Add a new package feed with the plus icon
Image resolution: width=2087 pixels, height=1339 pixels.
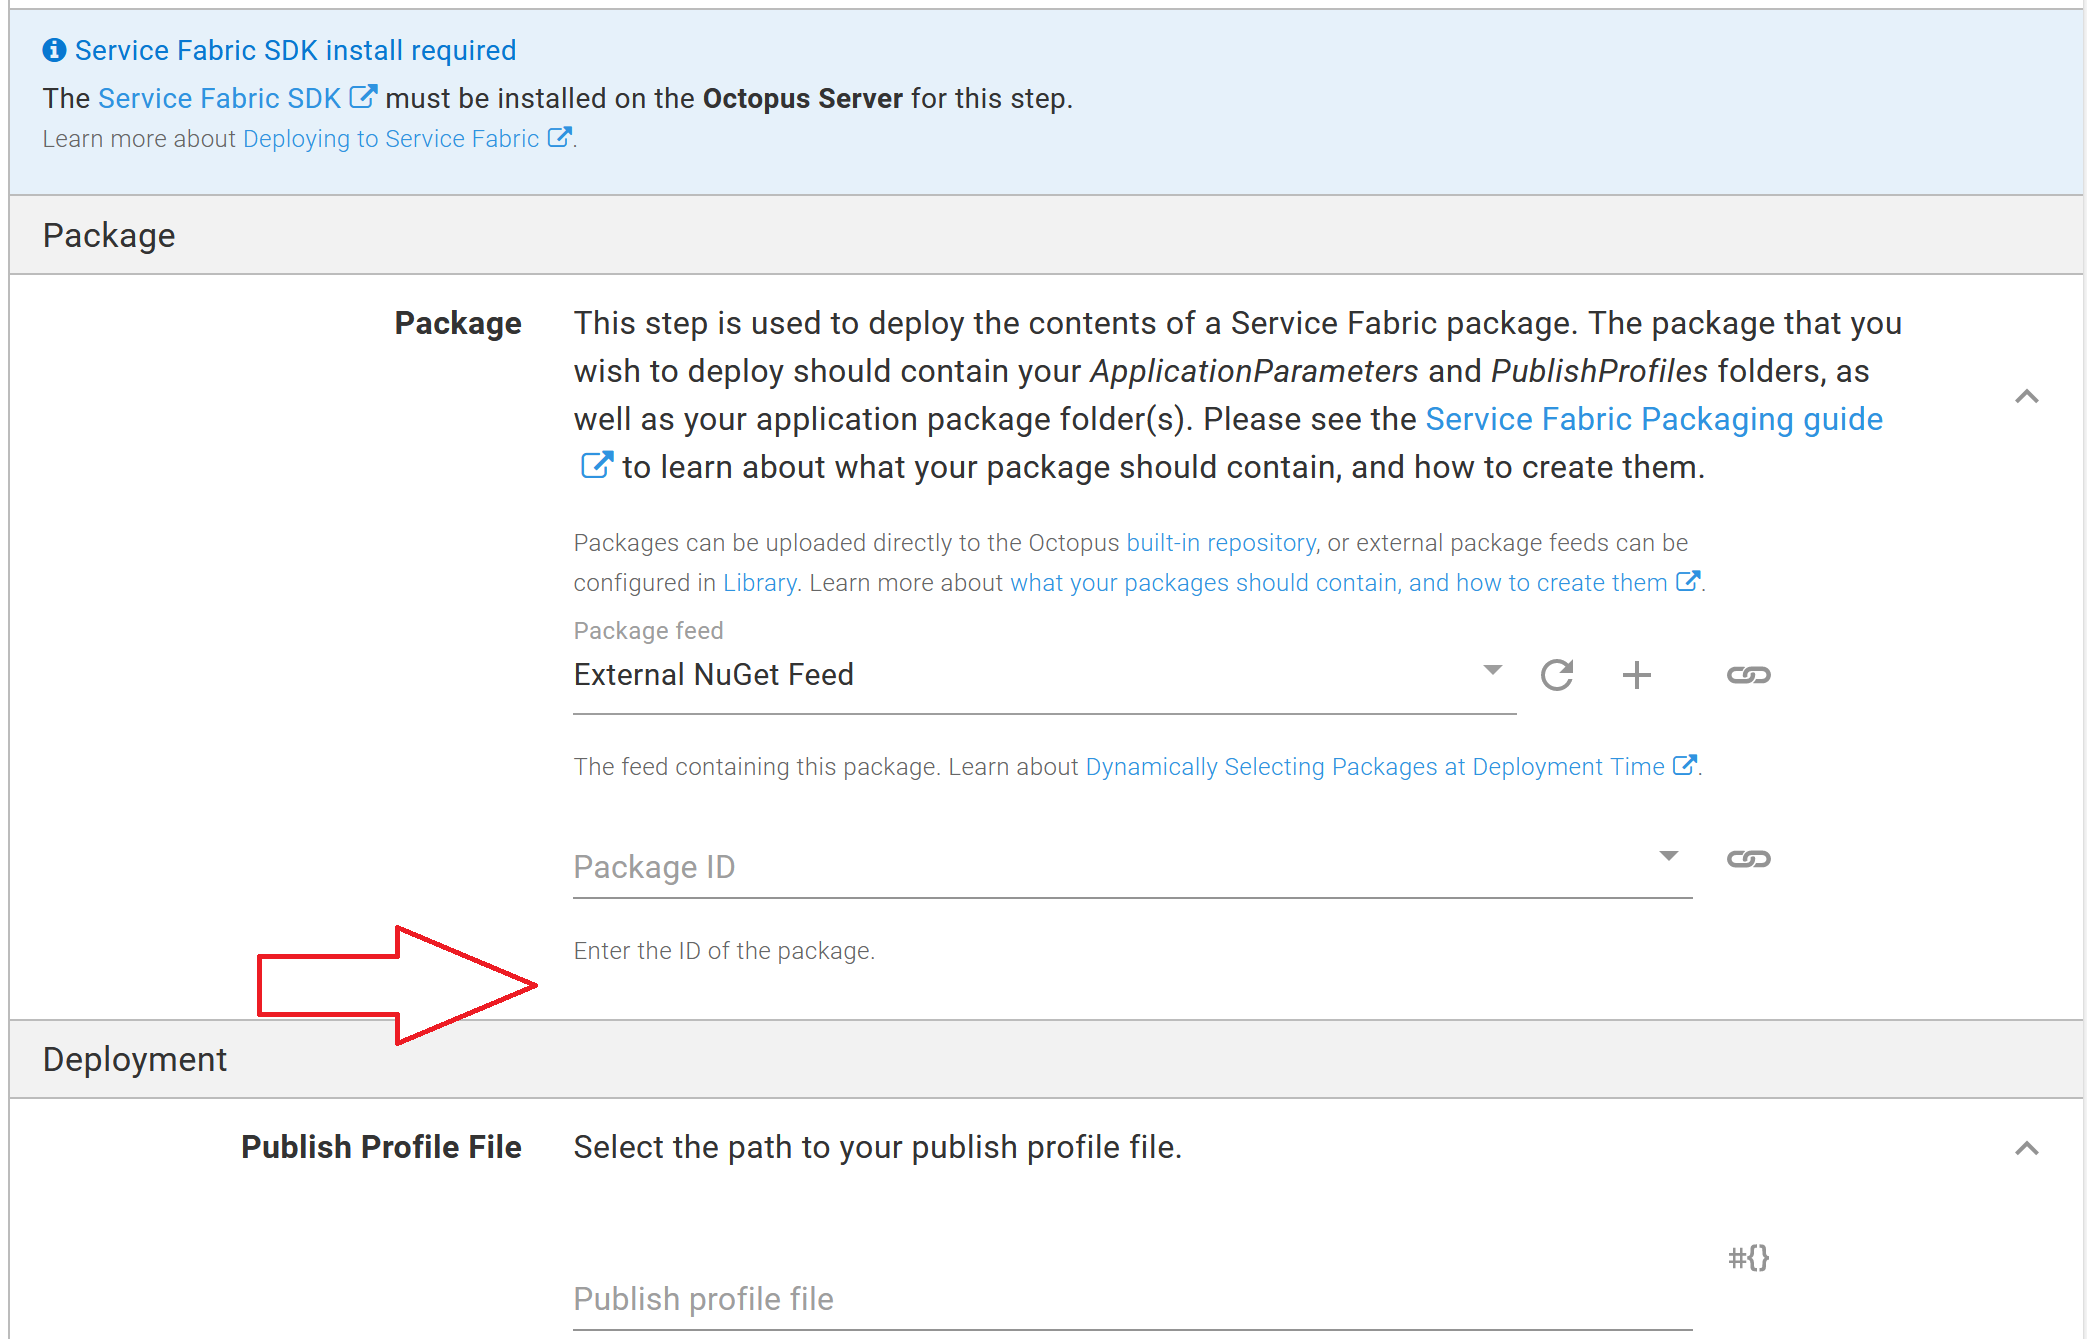pyautogui.click(x=1637, y=675)
